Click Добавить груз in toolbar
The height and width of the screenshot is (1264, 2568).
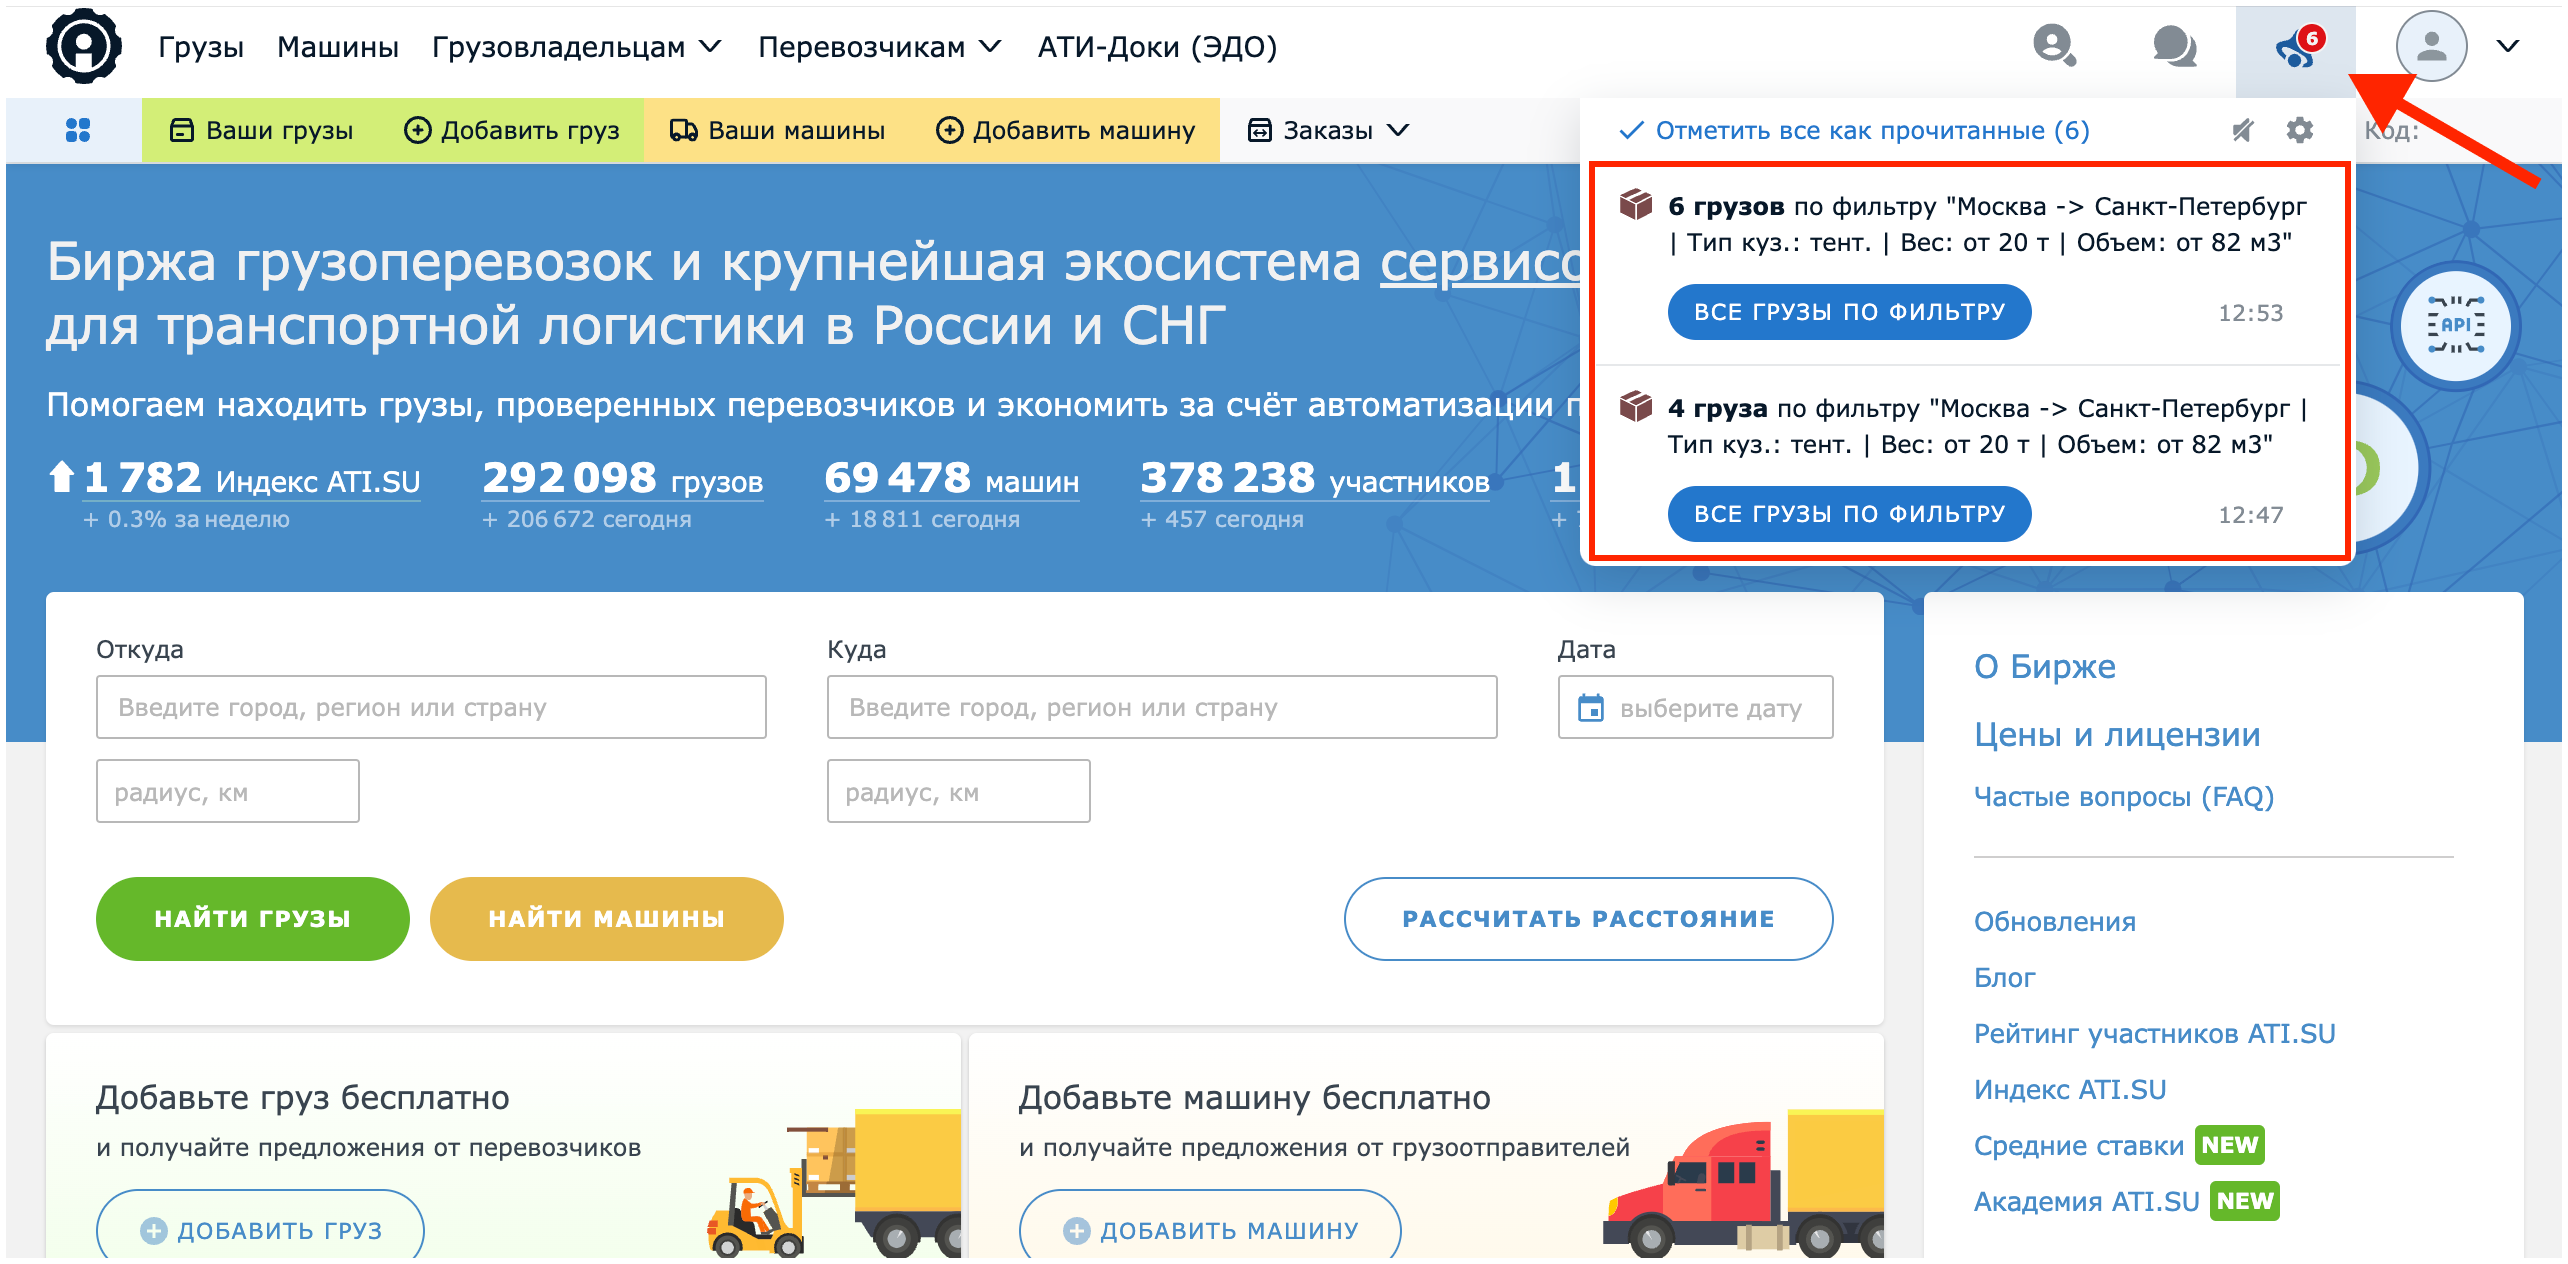coord(511,130)
